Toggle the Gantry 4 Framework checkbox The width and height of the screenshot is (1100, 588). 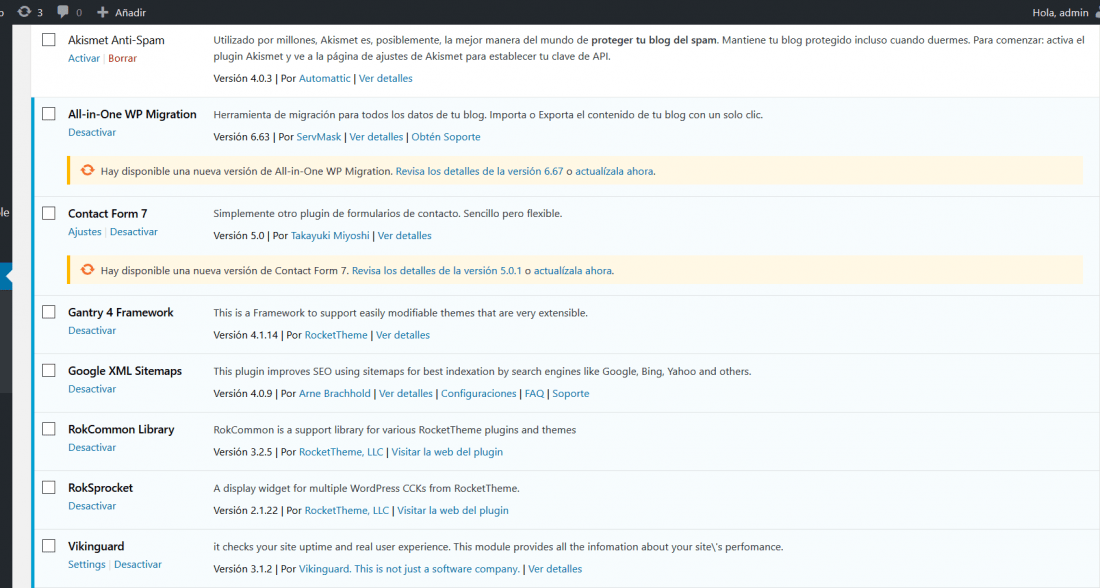[48, 312]
